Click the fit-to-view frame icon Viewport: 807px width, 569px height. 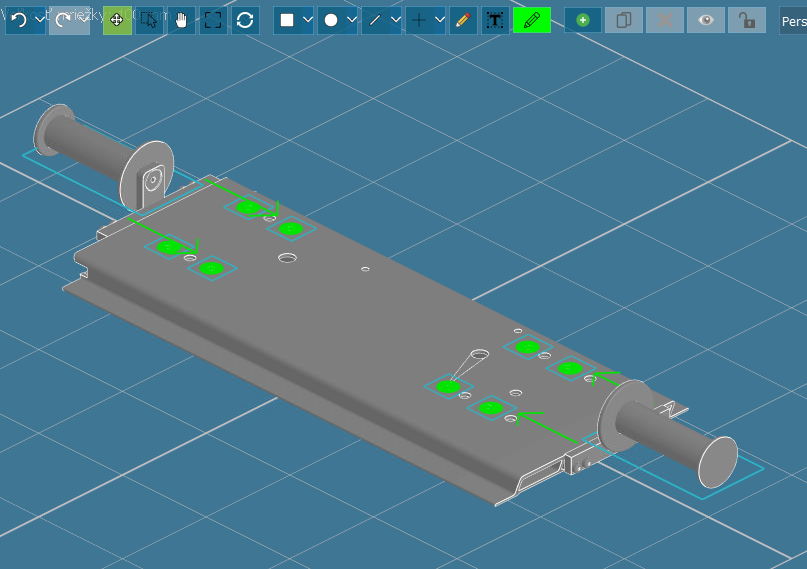click(x=213, y=20)
